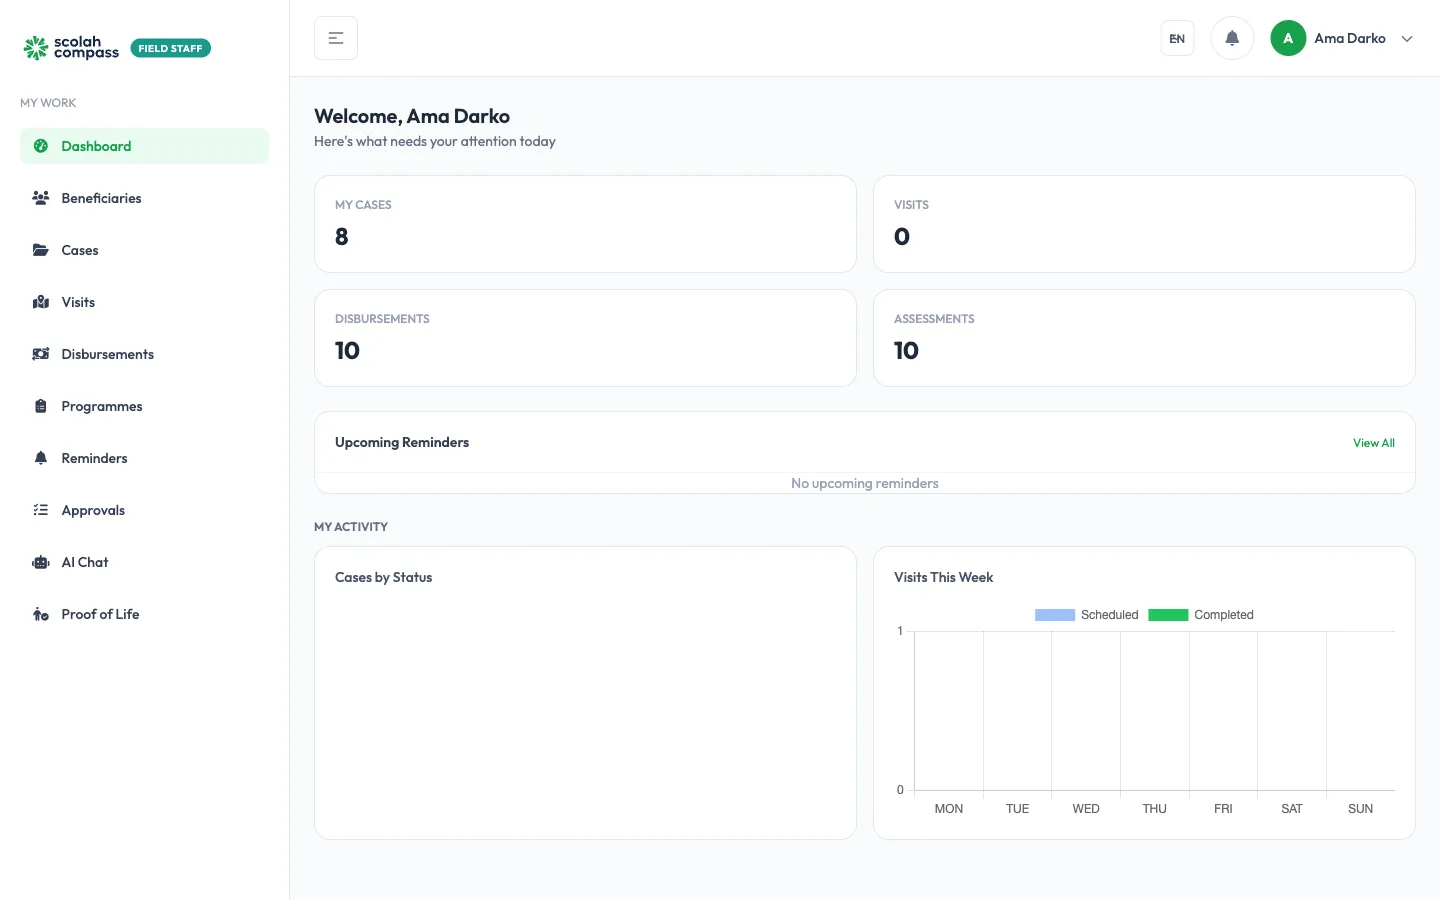Image resolution: width=1440 pixels, height=900 pixels.
Task: Open the Programmes page
Action: pos(144,406)
